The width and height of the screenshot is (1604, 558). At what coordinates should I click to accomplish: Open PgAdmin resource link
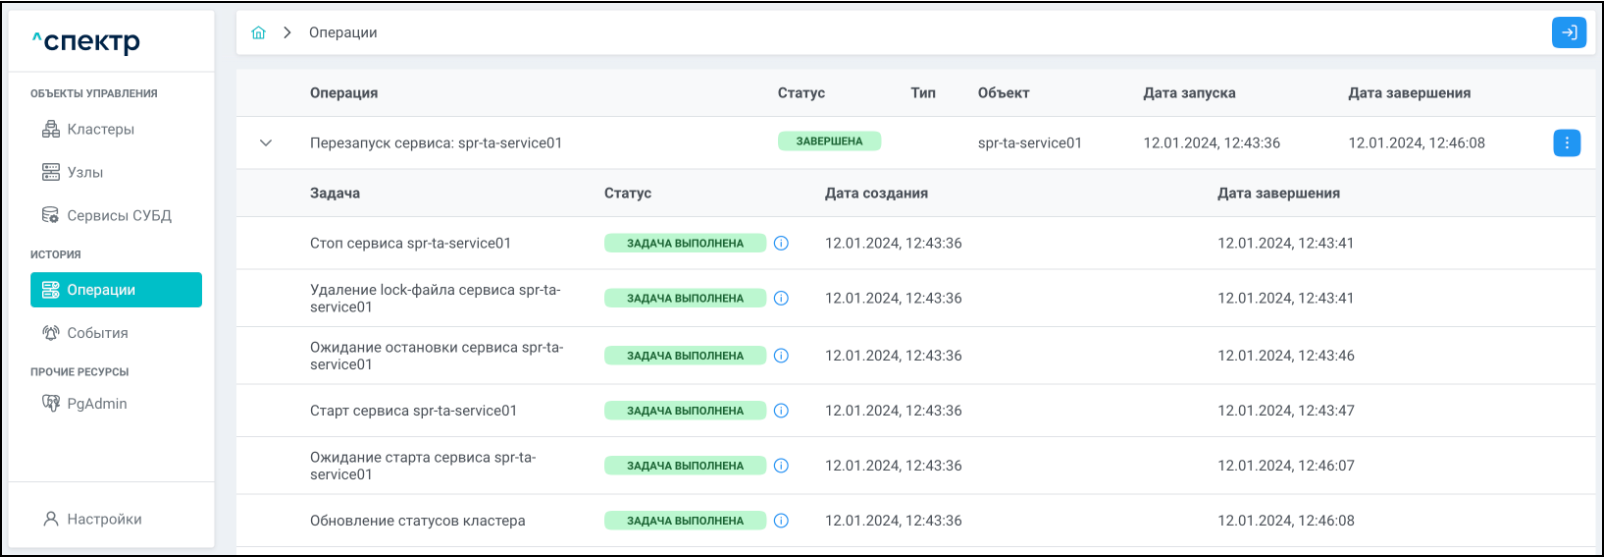point(96,404)
